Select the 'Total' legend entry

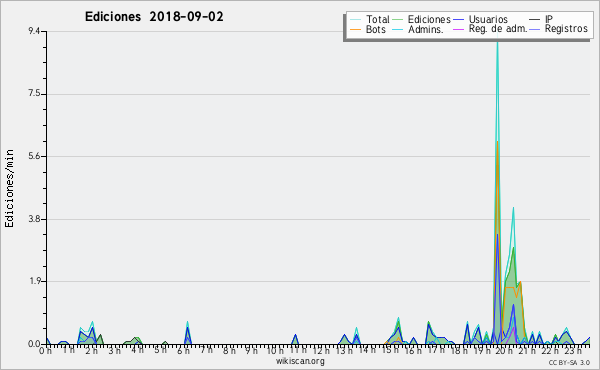(x=370, y=19)
